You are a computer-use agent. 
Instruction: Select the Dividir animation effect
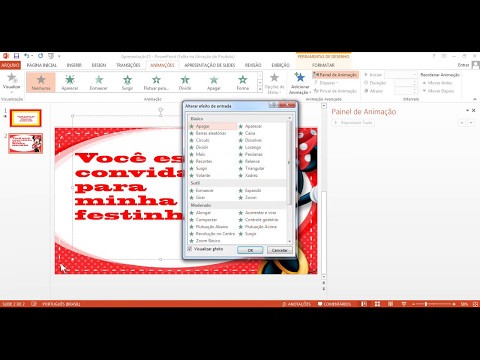click(185, 82)
